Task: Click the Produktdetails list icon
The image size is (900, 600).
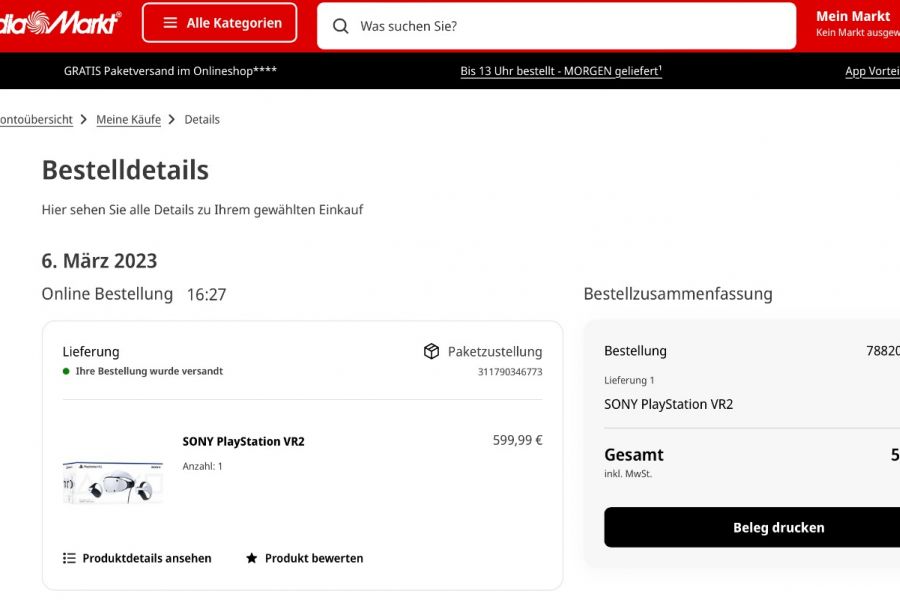Action: tap(69, 558)
